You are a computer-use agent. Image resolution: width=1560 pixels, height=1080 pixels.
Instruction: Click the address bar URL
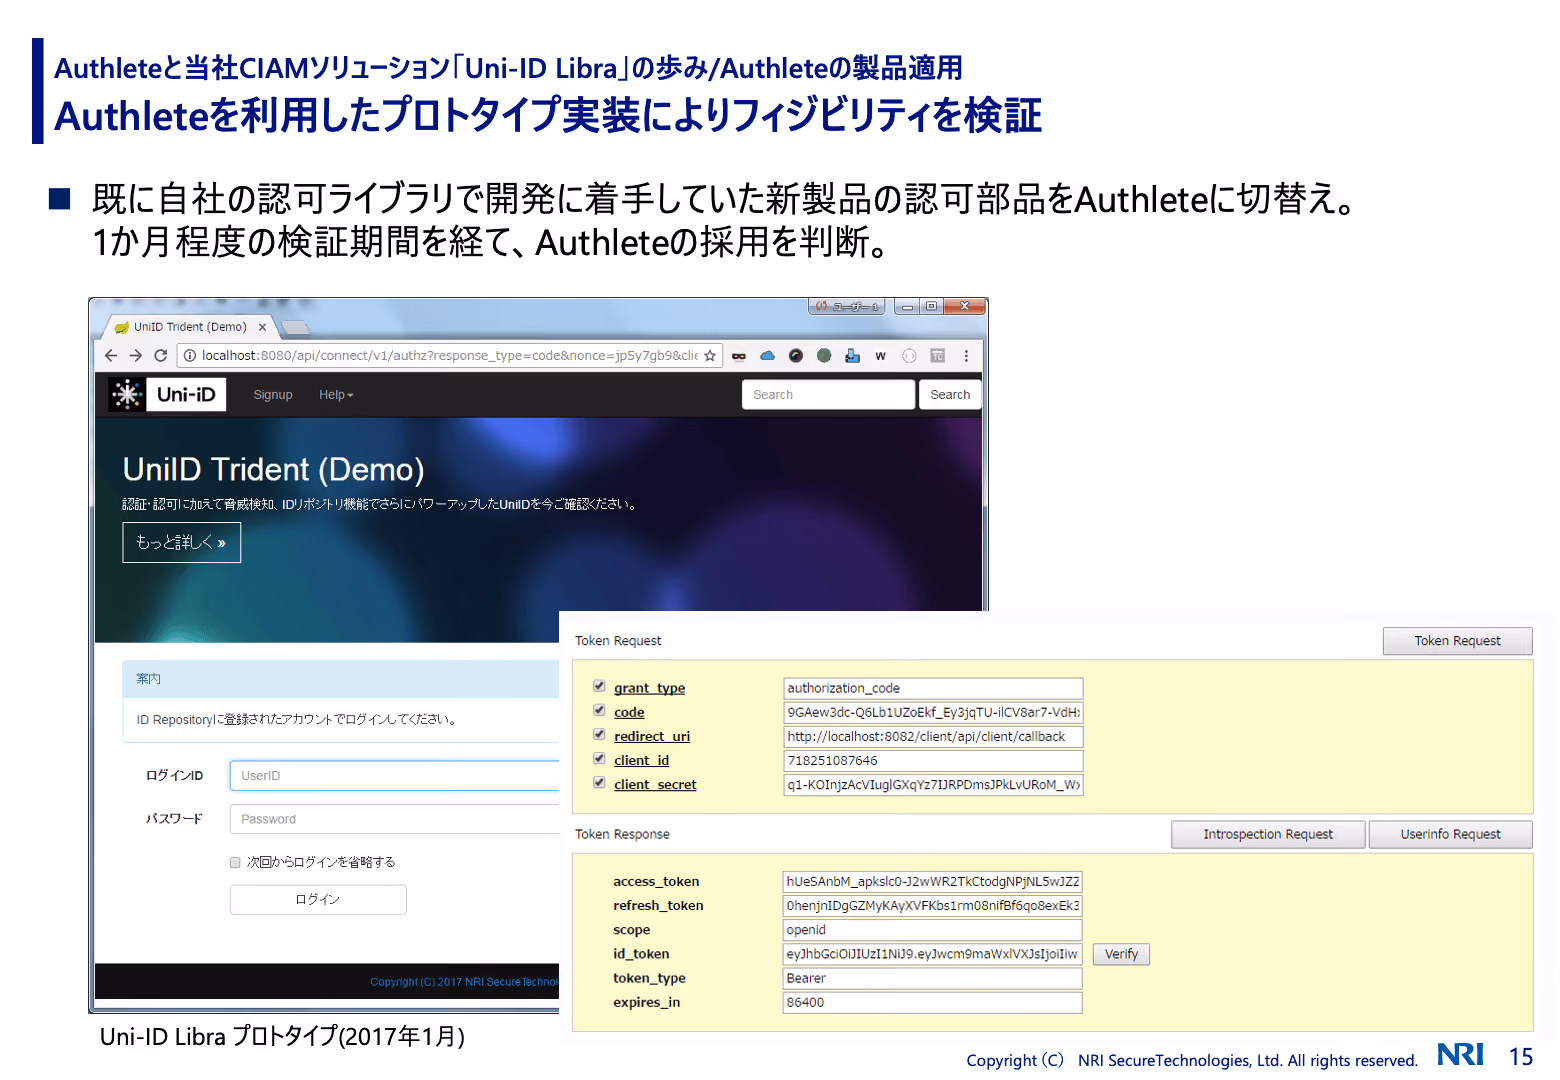point(449,356)
